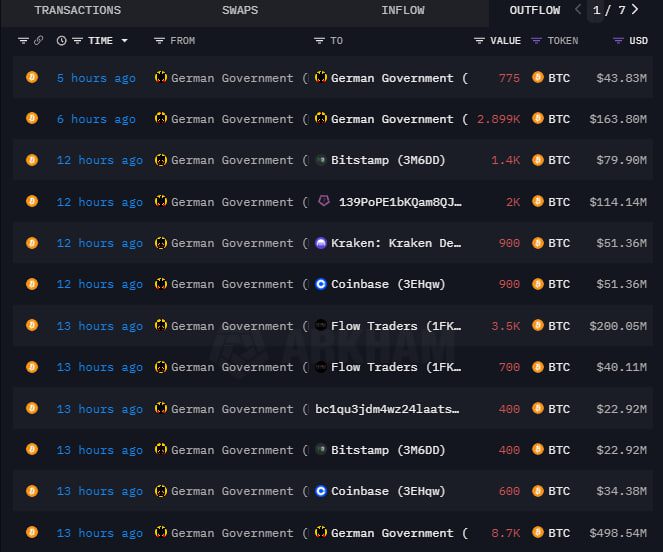Sort by the TIME column header
Viewport: 663px width, 552px height.
(x=100, y=41)
